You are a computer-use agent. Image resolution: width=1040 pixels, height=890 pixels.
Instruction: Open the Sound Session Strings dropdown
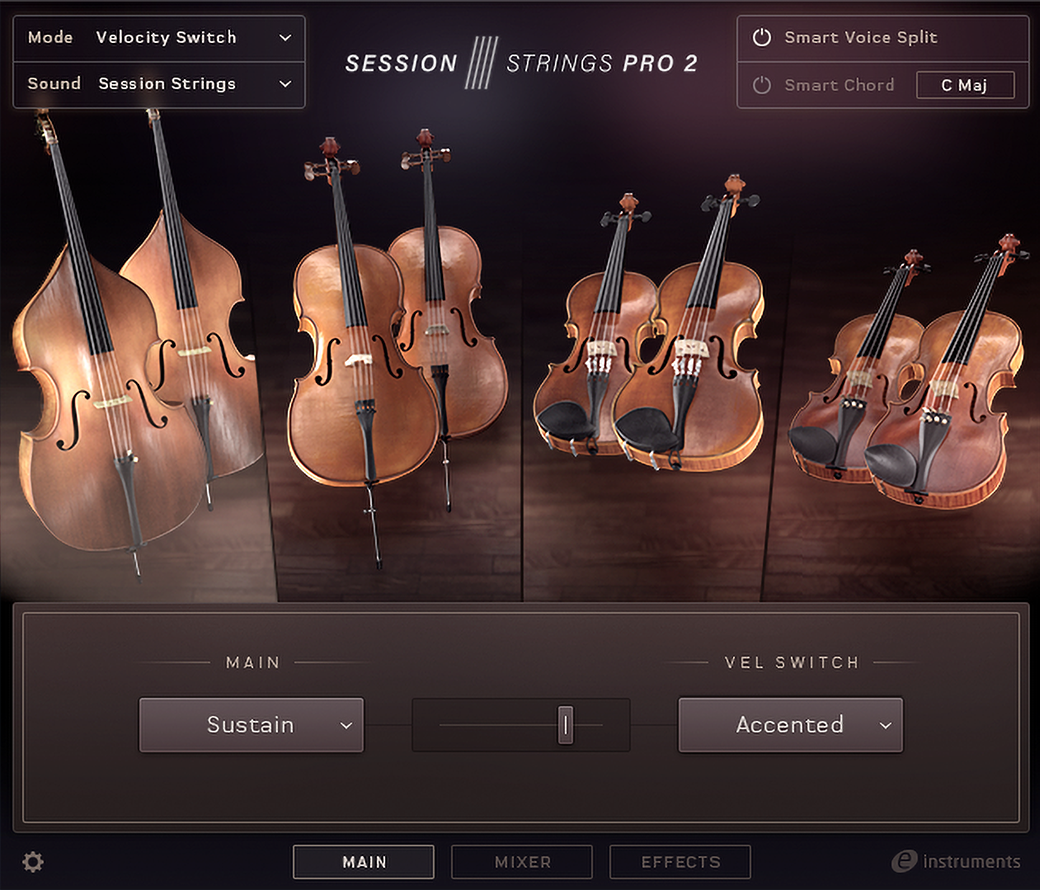point(159,84)
